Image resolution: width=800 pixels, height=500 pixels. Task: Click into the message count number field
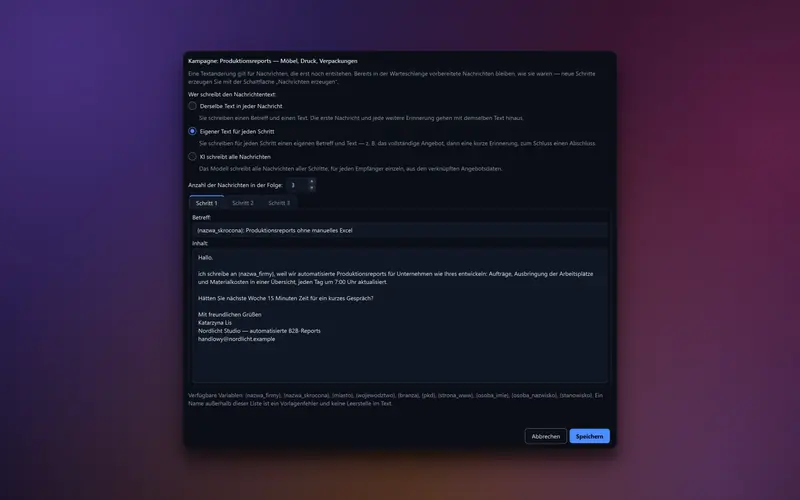(297, 185)
